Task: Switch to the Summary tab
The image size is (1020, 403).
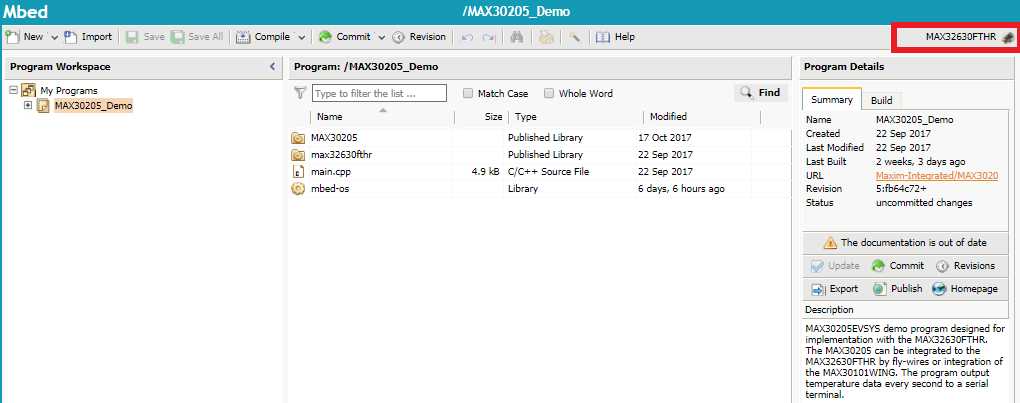Action: tap(831, 99)
